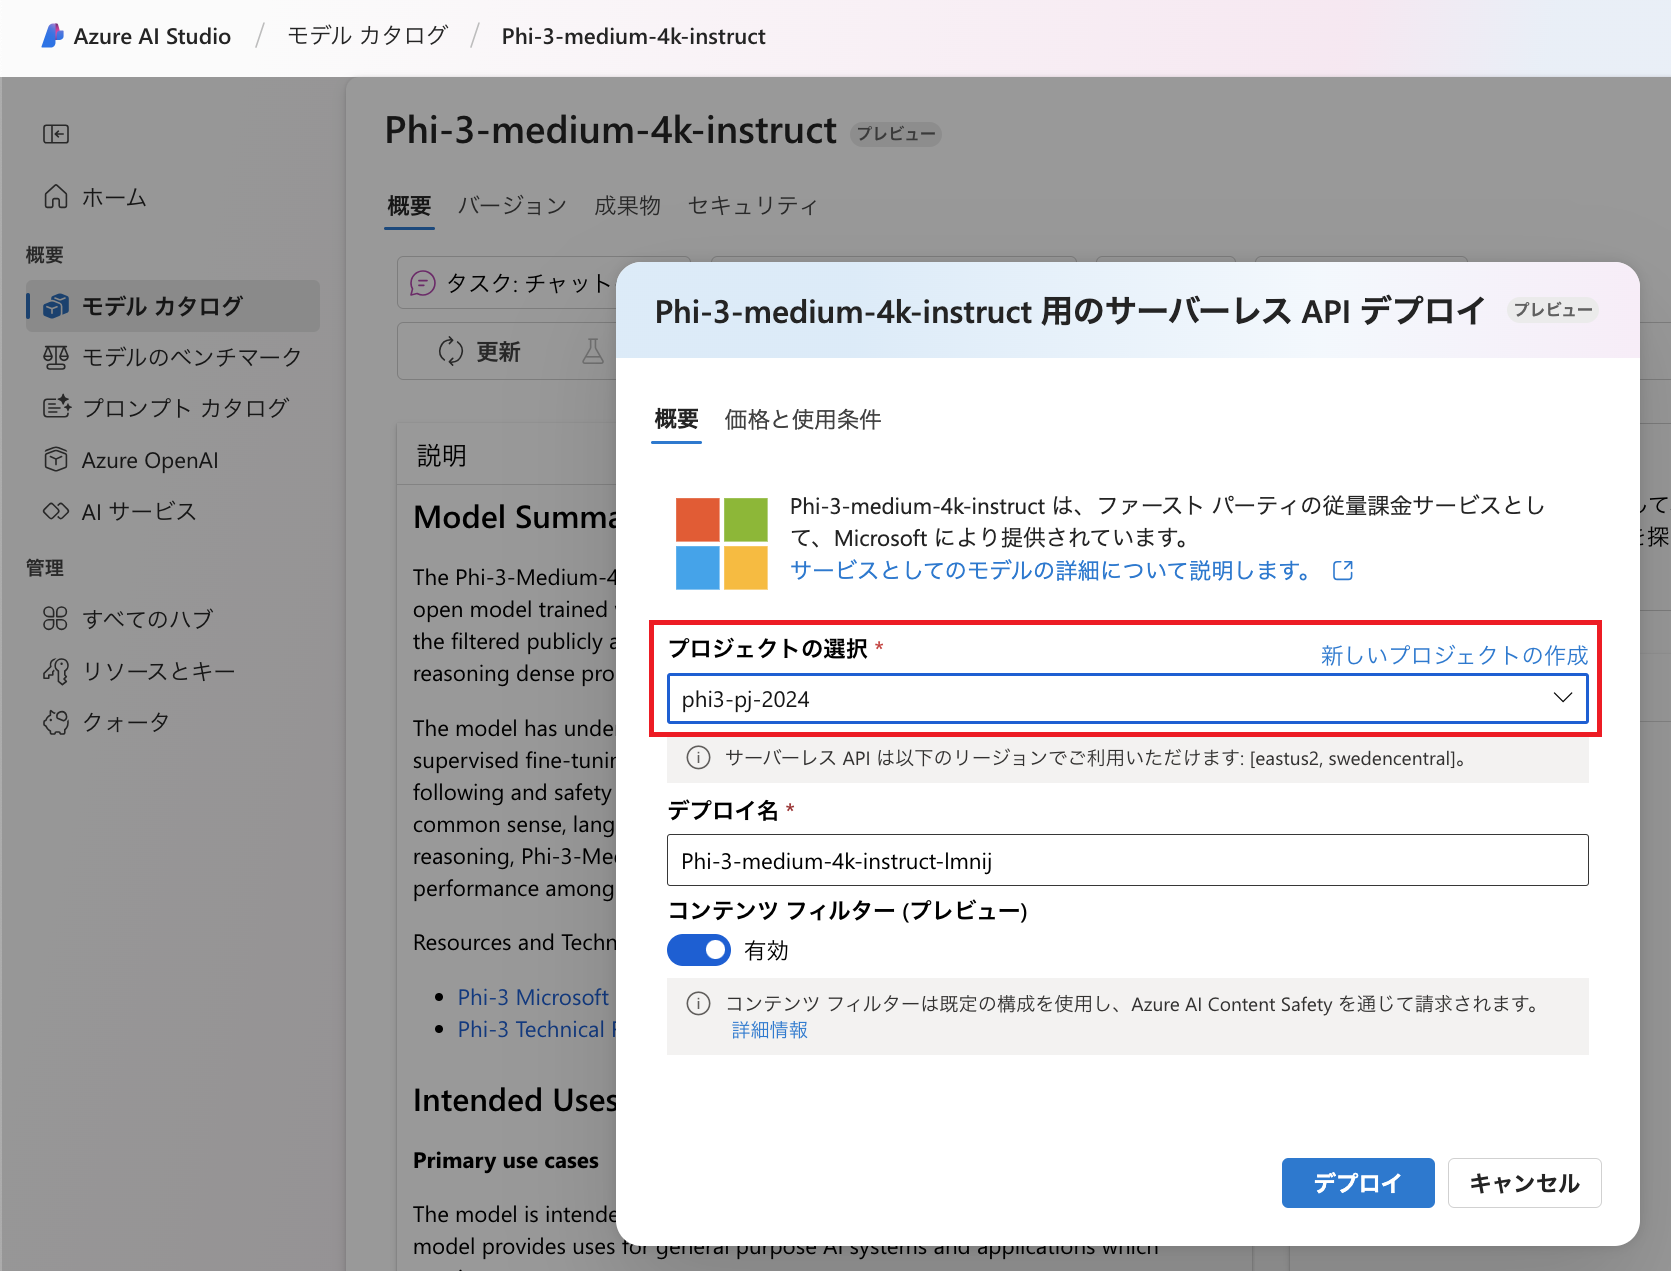Click the Microsoft four-color logo
The height and width of the screenshot is (1271, 1671).
tap(722, 544)
